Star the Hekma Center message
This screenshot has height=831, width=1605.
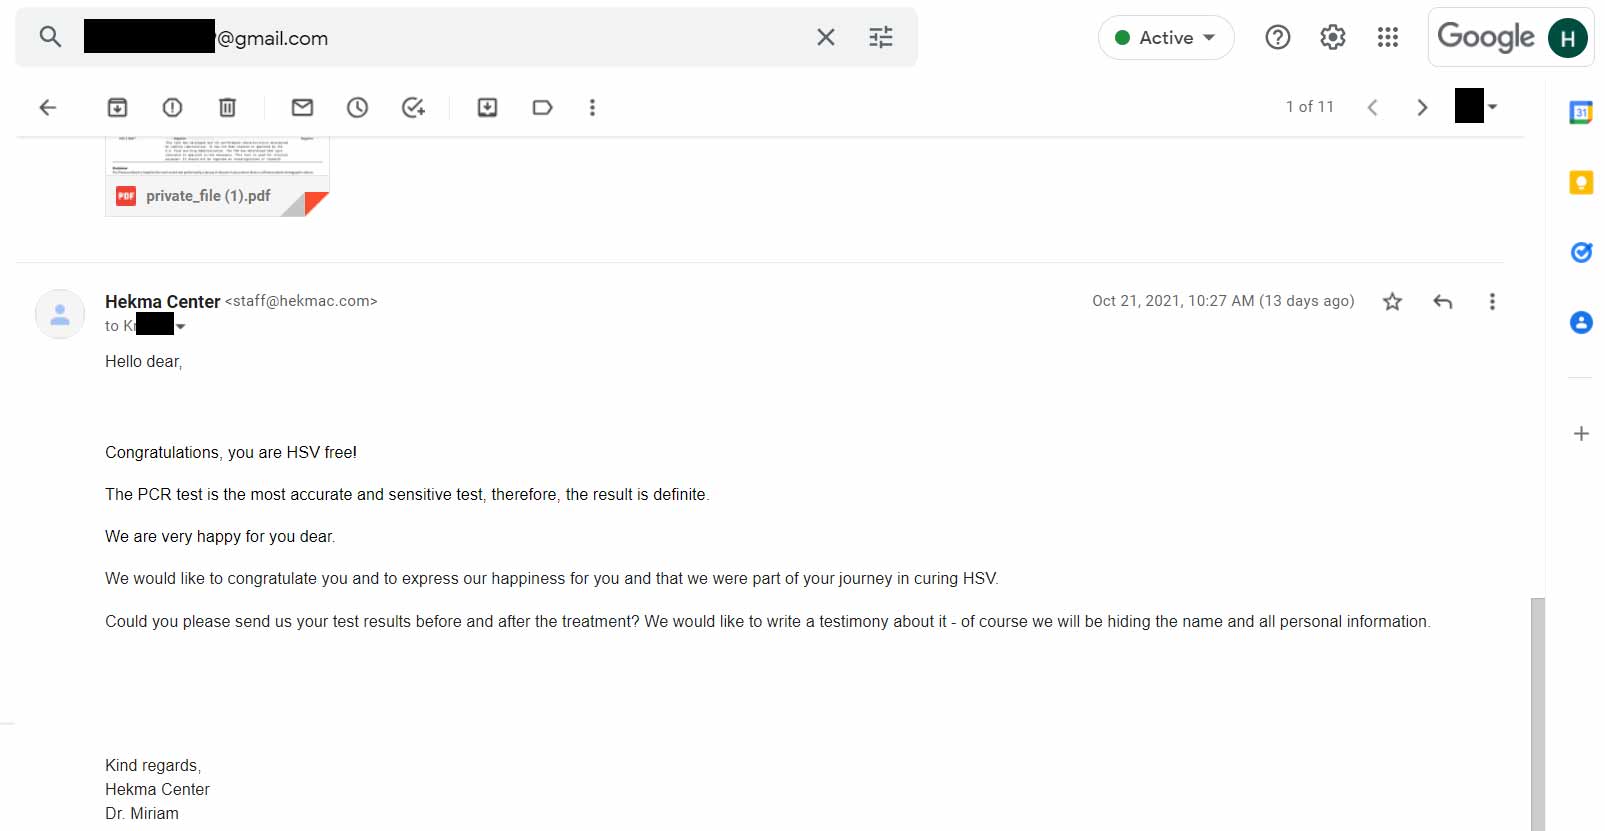click(x=1392, y=301)
